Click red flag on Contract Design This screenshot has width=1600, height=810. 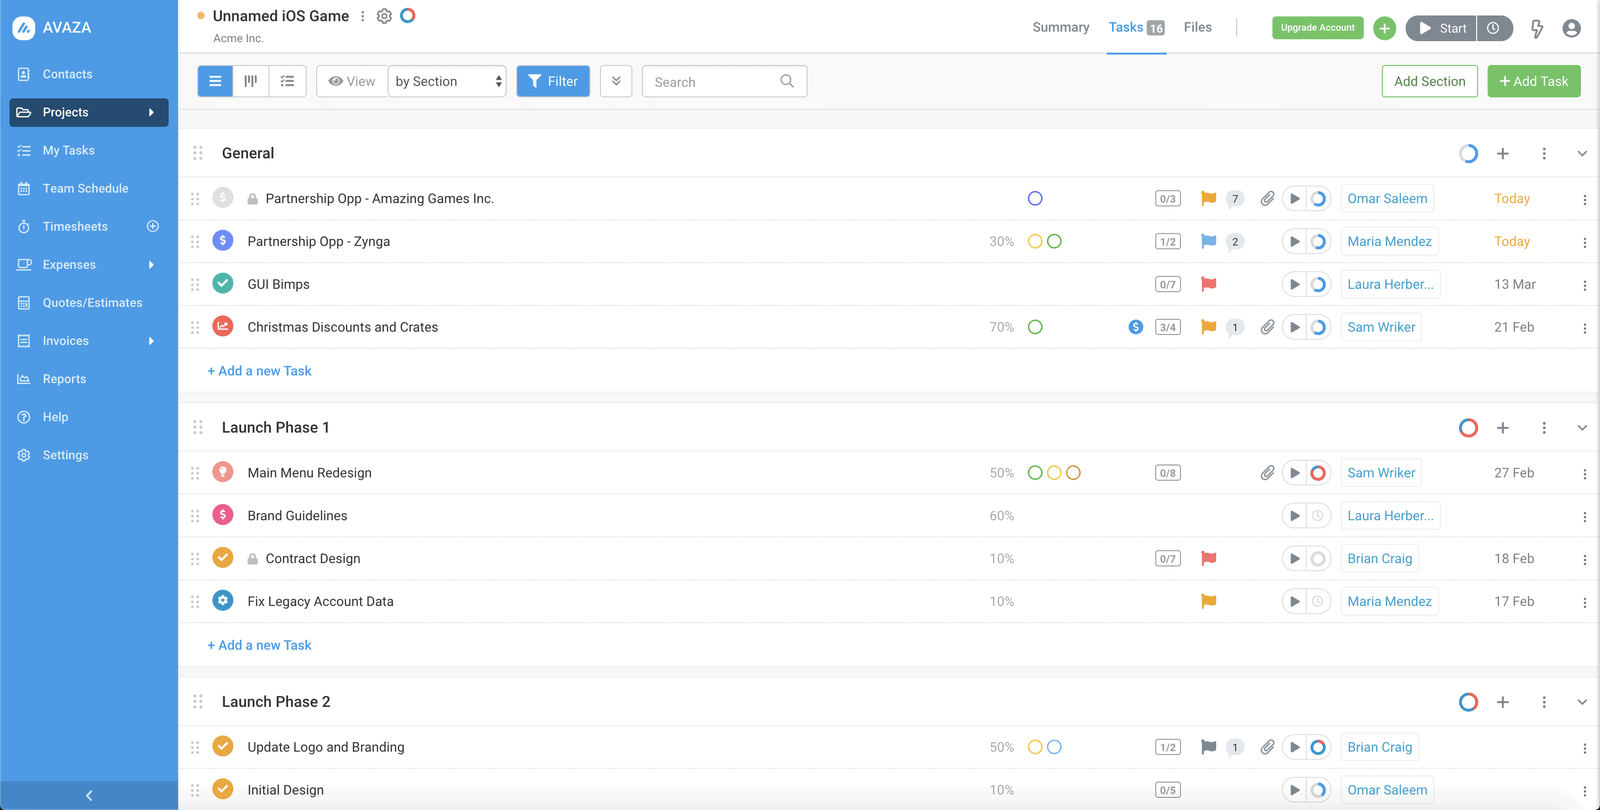click(1208, 558)
